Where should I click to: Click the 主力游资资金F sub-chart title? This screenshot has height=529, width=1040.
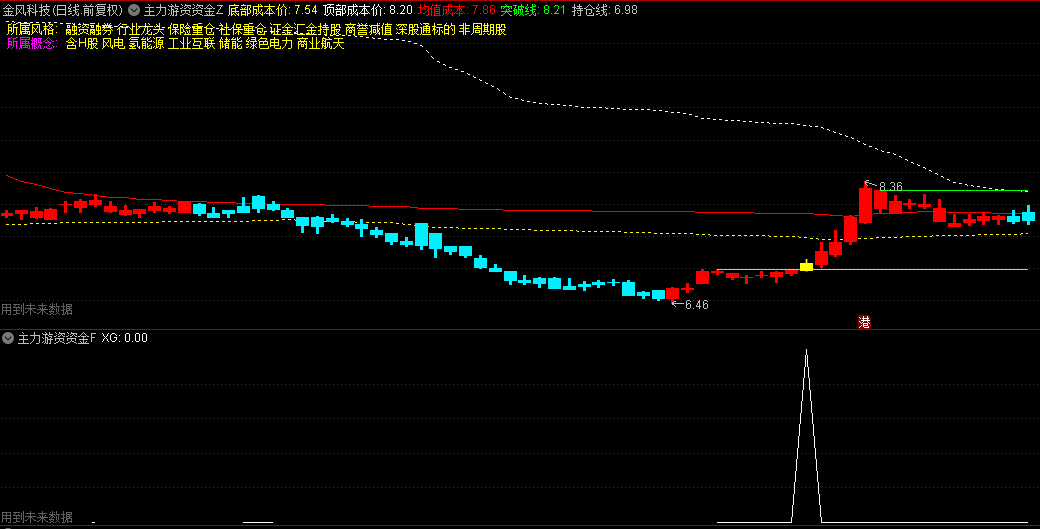(56, 338)
